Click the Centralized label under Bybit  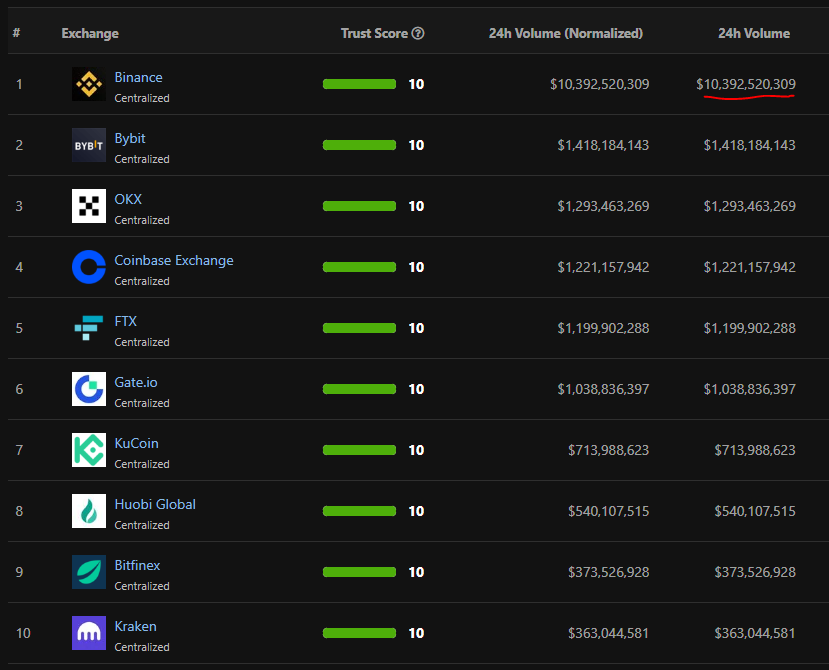tap(142, 159)
